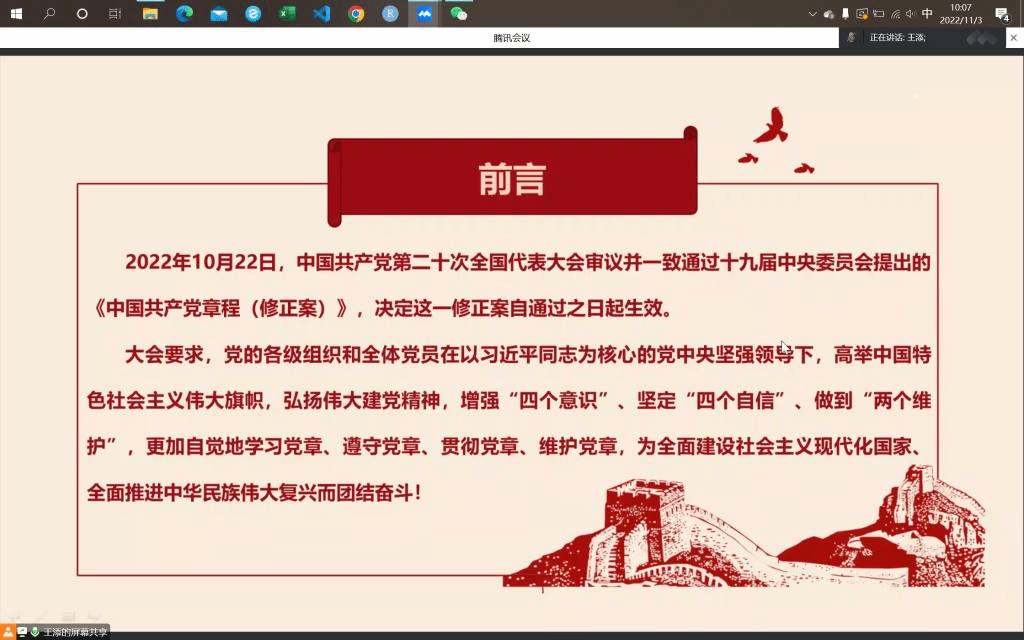This screenshot has width=1024, height=640.
Task: Click the speaking status bar for 王添
Action: click(897, 37)
